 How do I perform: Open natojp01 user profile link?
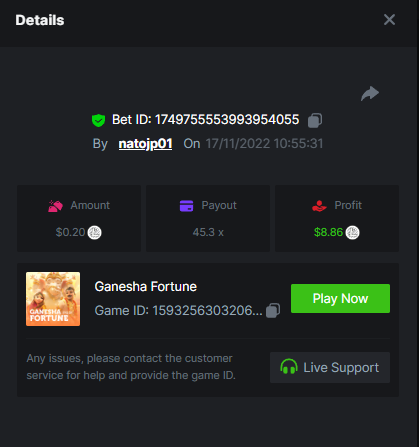click(x=145, y=144)
